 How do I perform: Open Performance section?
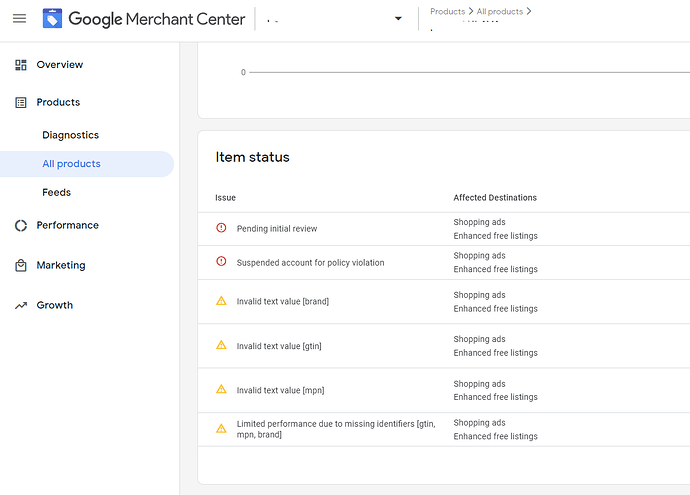[67, 225]
